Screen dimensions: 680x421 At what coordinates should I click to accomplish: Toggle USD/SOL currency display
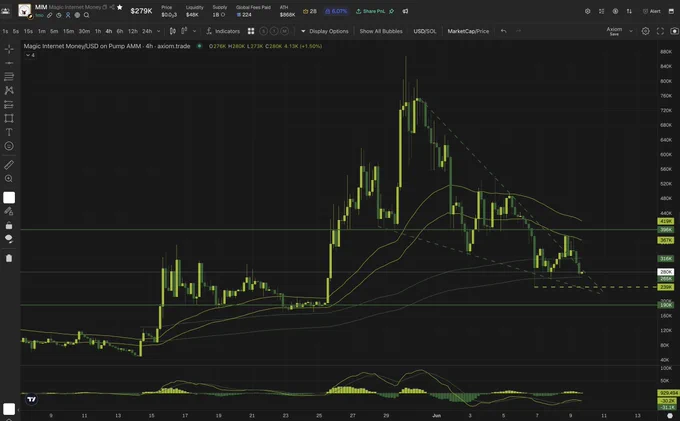[x=425, y=31]
